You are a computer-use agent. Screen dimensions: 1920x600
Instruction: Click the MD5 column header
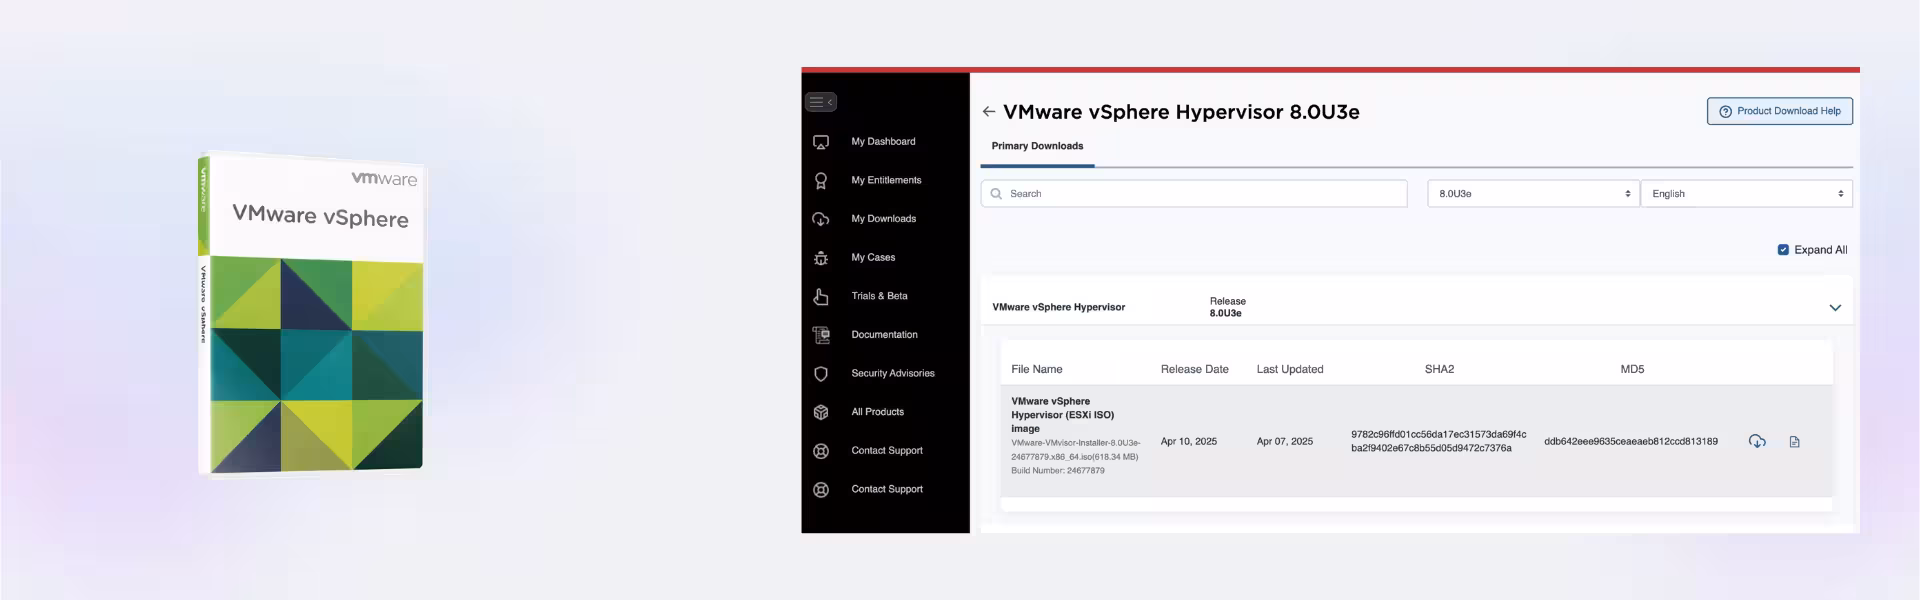click(1632, 369)
